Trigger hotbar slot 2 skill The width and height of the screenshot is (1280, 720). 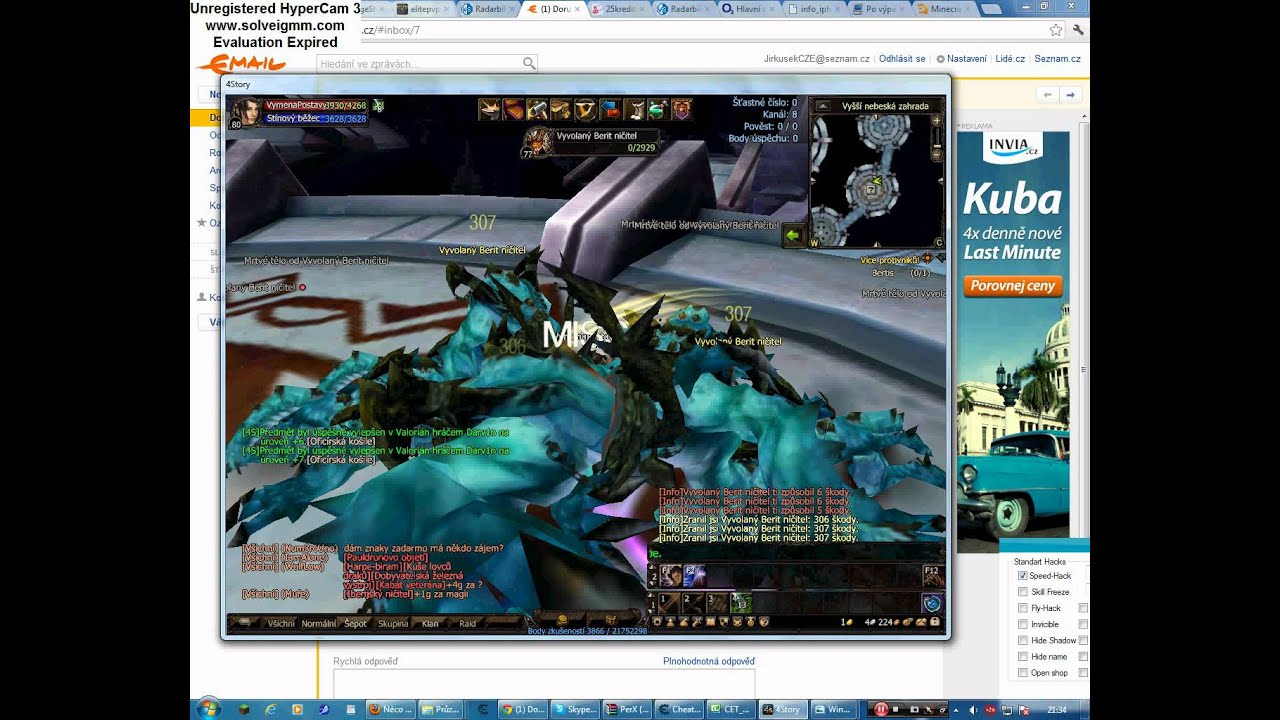[x=695, y=603]
